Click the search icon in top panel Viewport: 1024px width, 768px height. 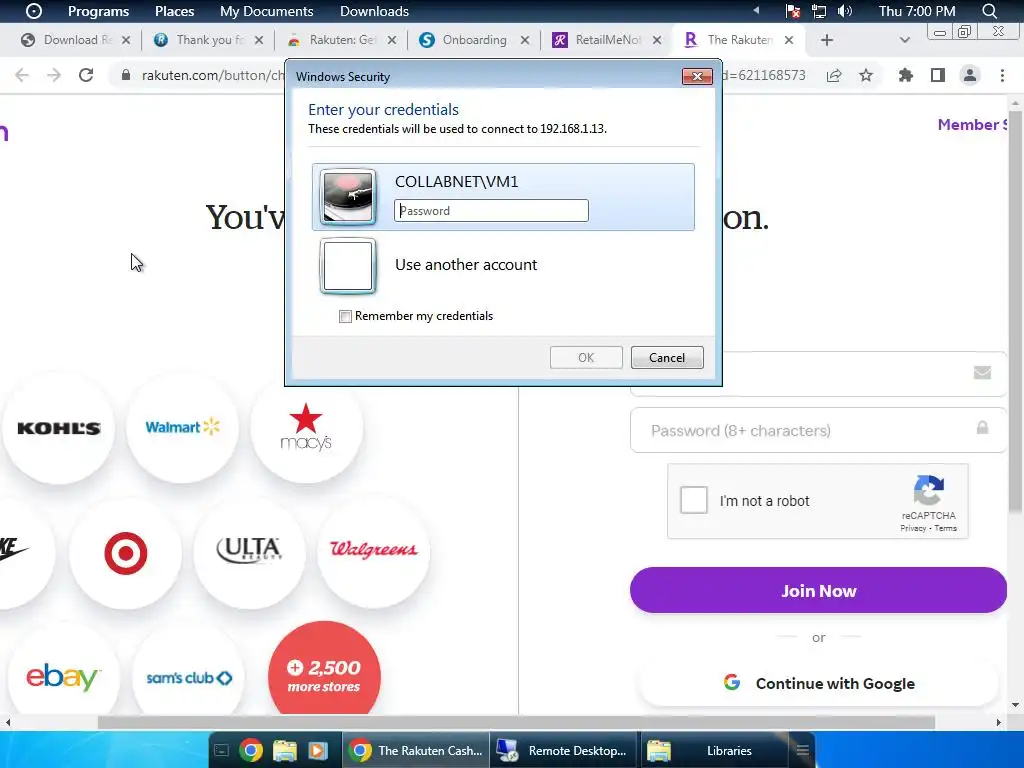[x=989, y=11]
